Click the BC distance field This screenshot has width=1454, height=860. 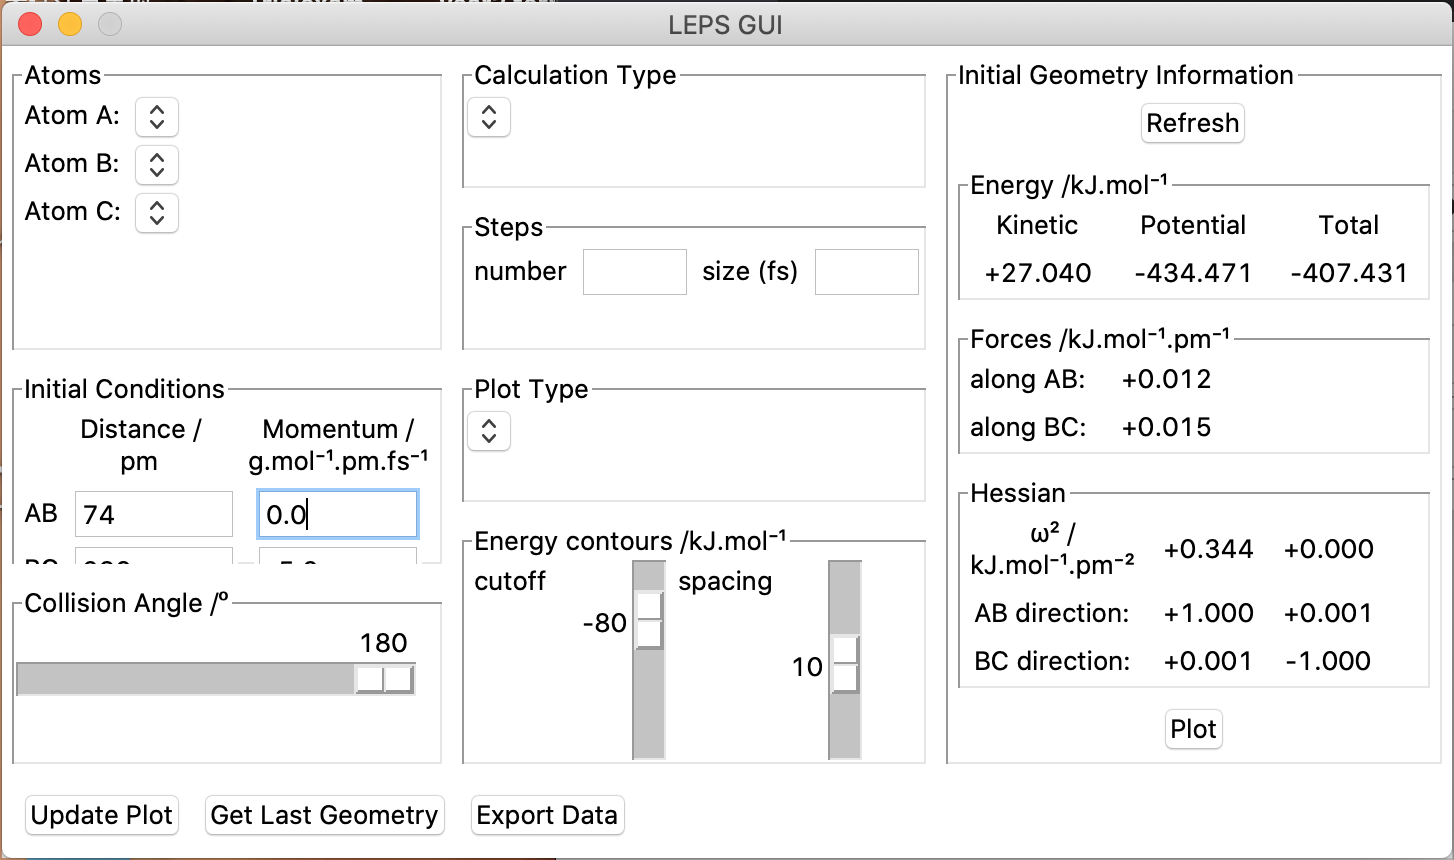[x=154, y=556]
